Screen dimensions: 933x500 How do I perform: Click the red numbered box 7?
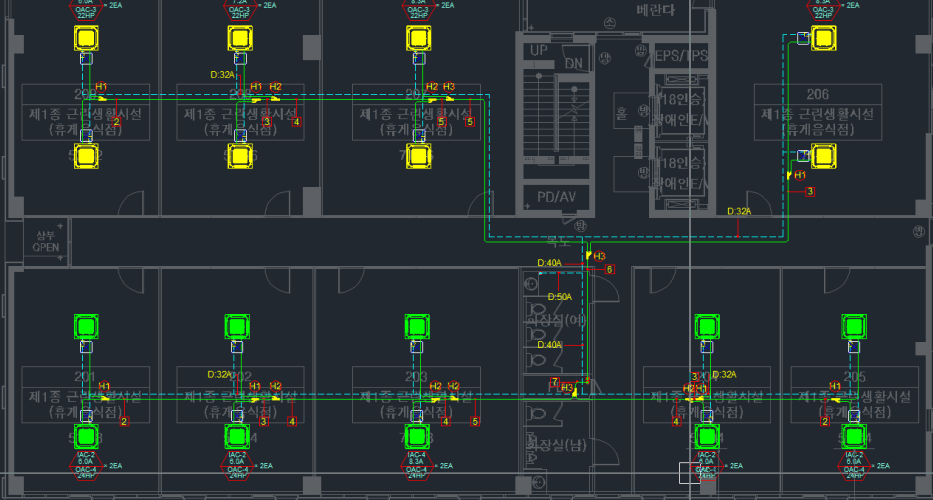[553, 382]
